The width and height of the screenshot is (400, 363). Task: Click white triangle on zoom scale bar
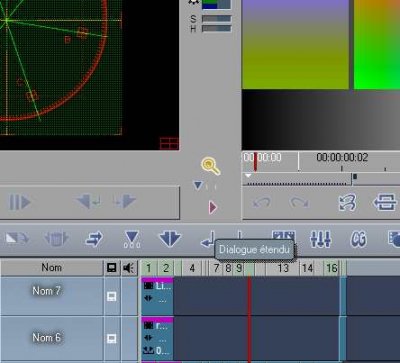248,175
